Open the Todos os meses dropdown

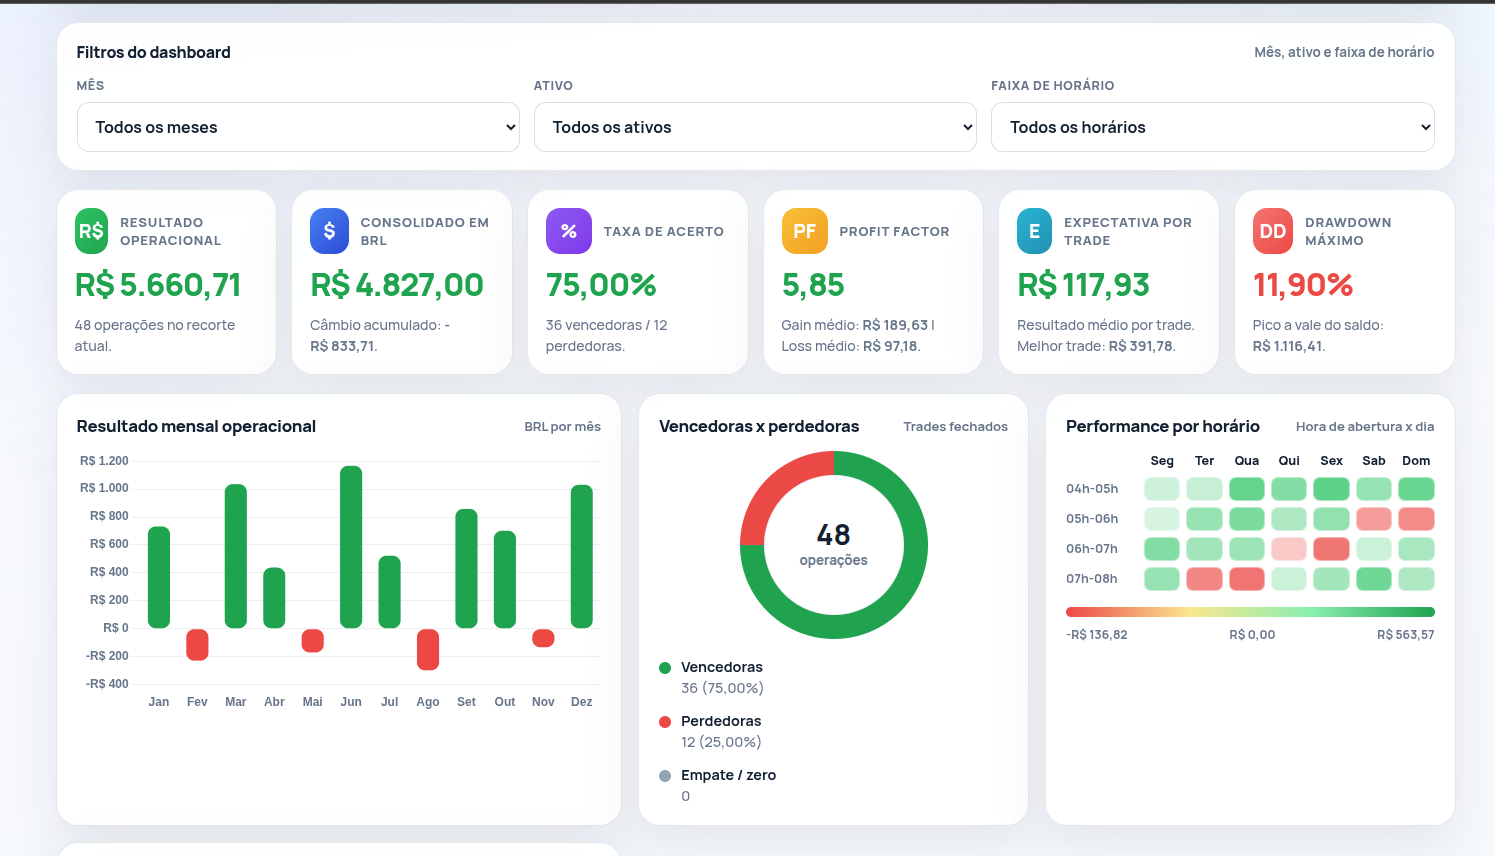click(298, 127)
